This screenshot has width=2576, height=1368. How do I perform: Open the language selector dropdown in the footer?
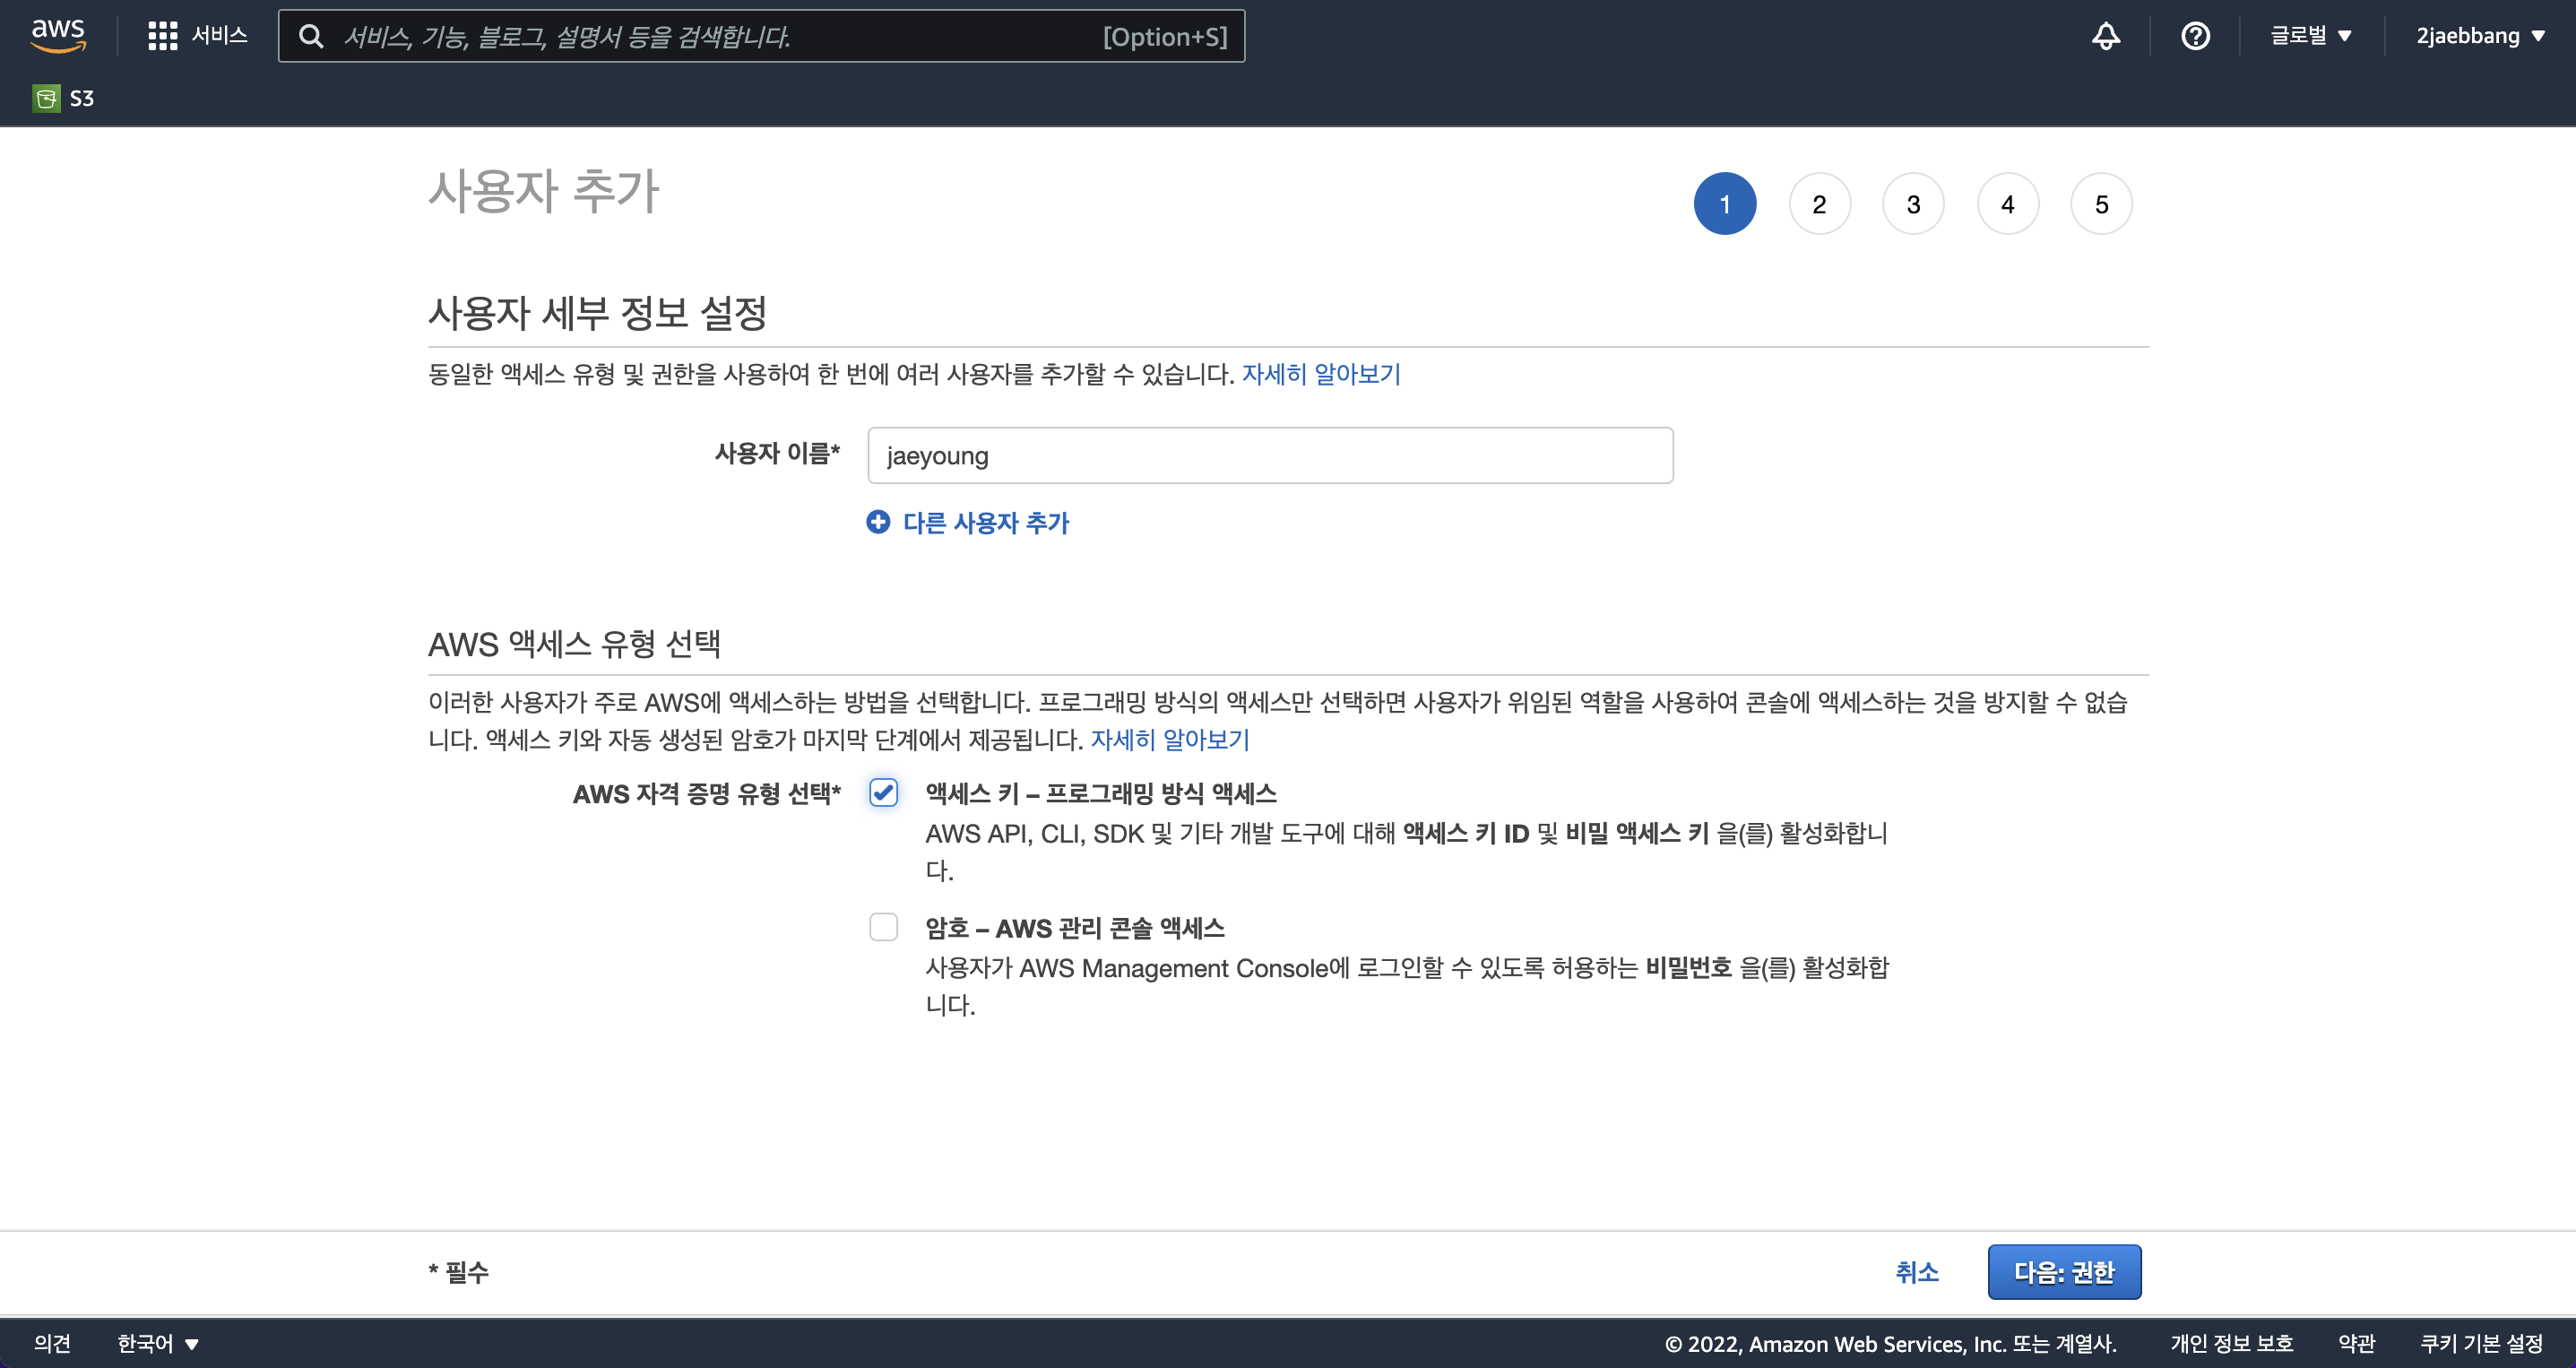(158, 1343)
